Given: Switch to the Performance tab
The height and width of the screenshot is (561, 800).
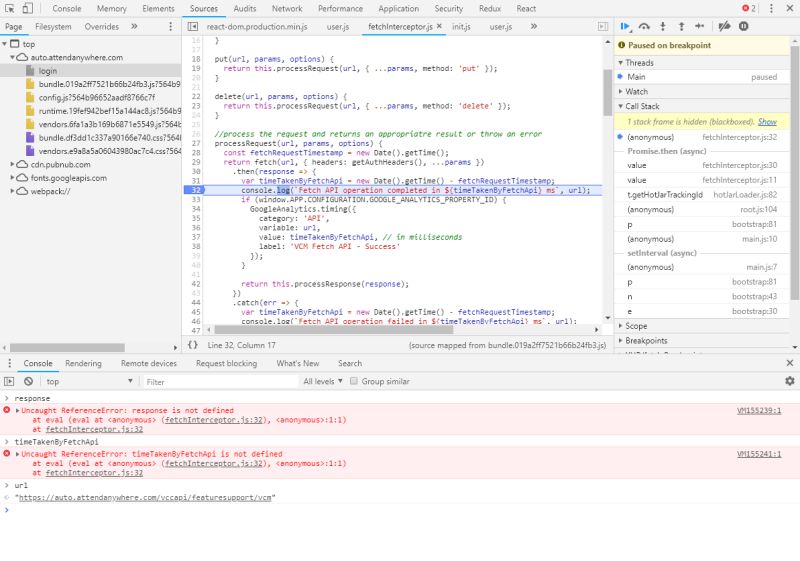Looking at the screenshot, I should coord(340,9).
